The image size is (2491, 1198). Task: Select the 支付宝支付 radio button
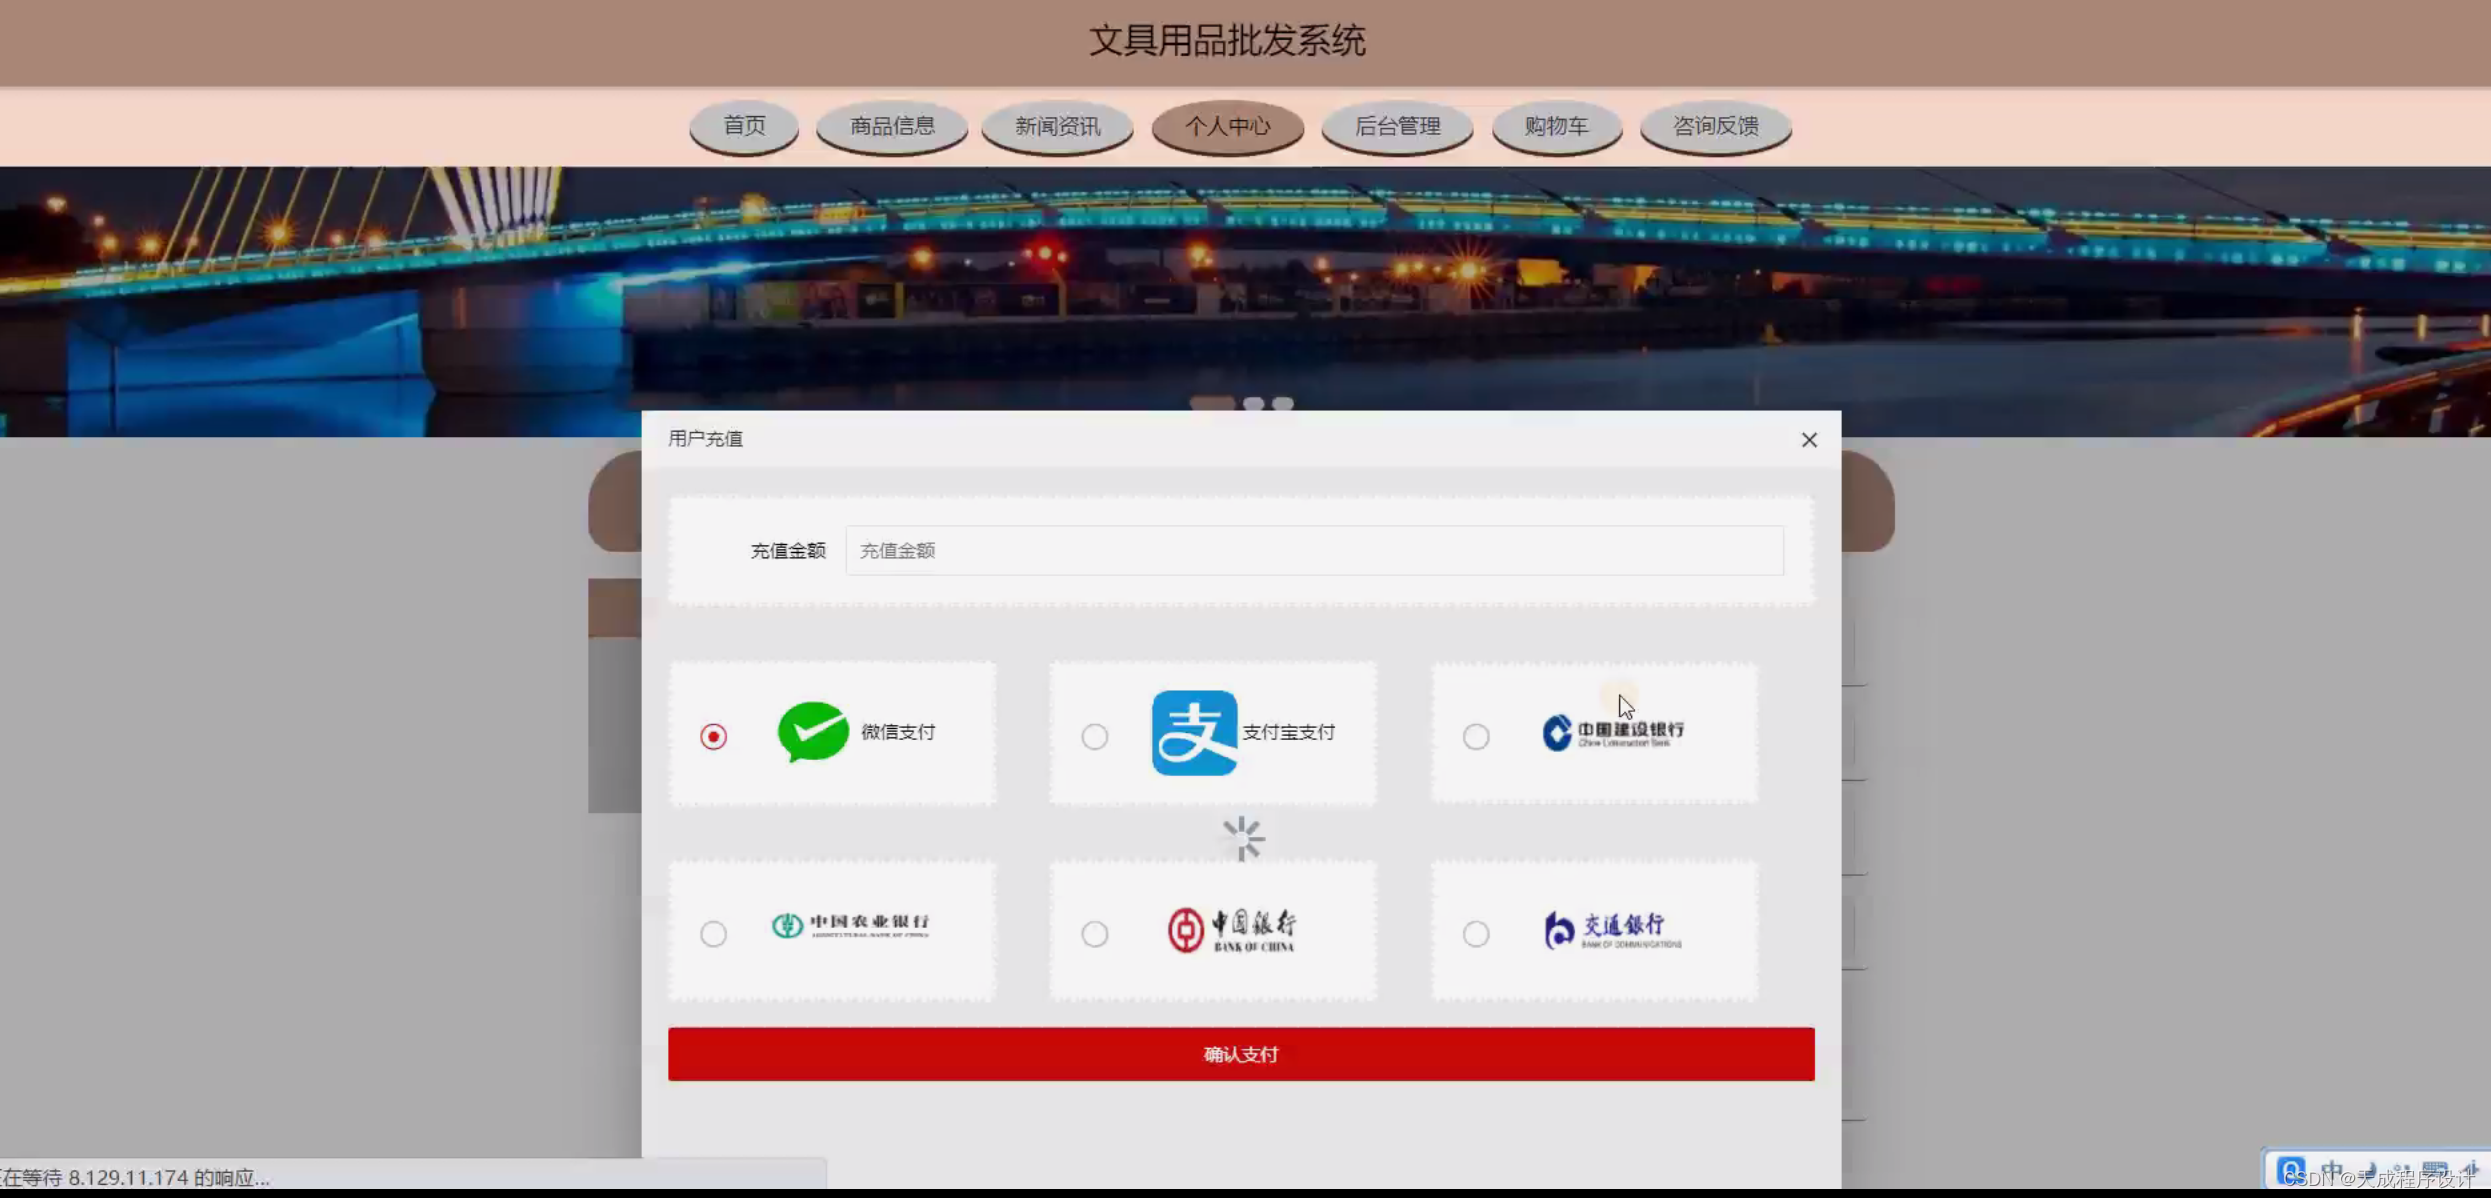(x=1095, y=736)
